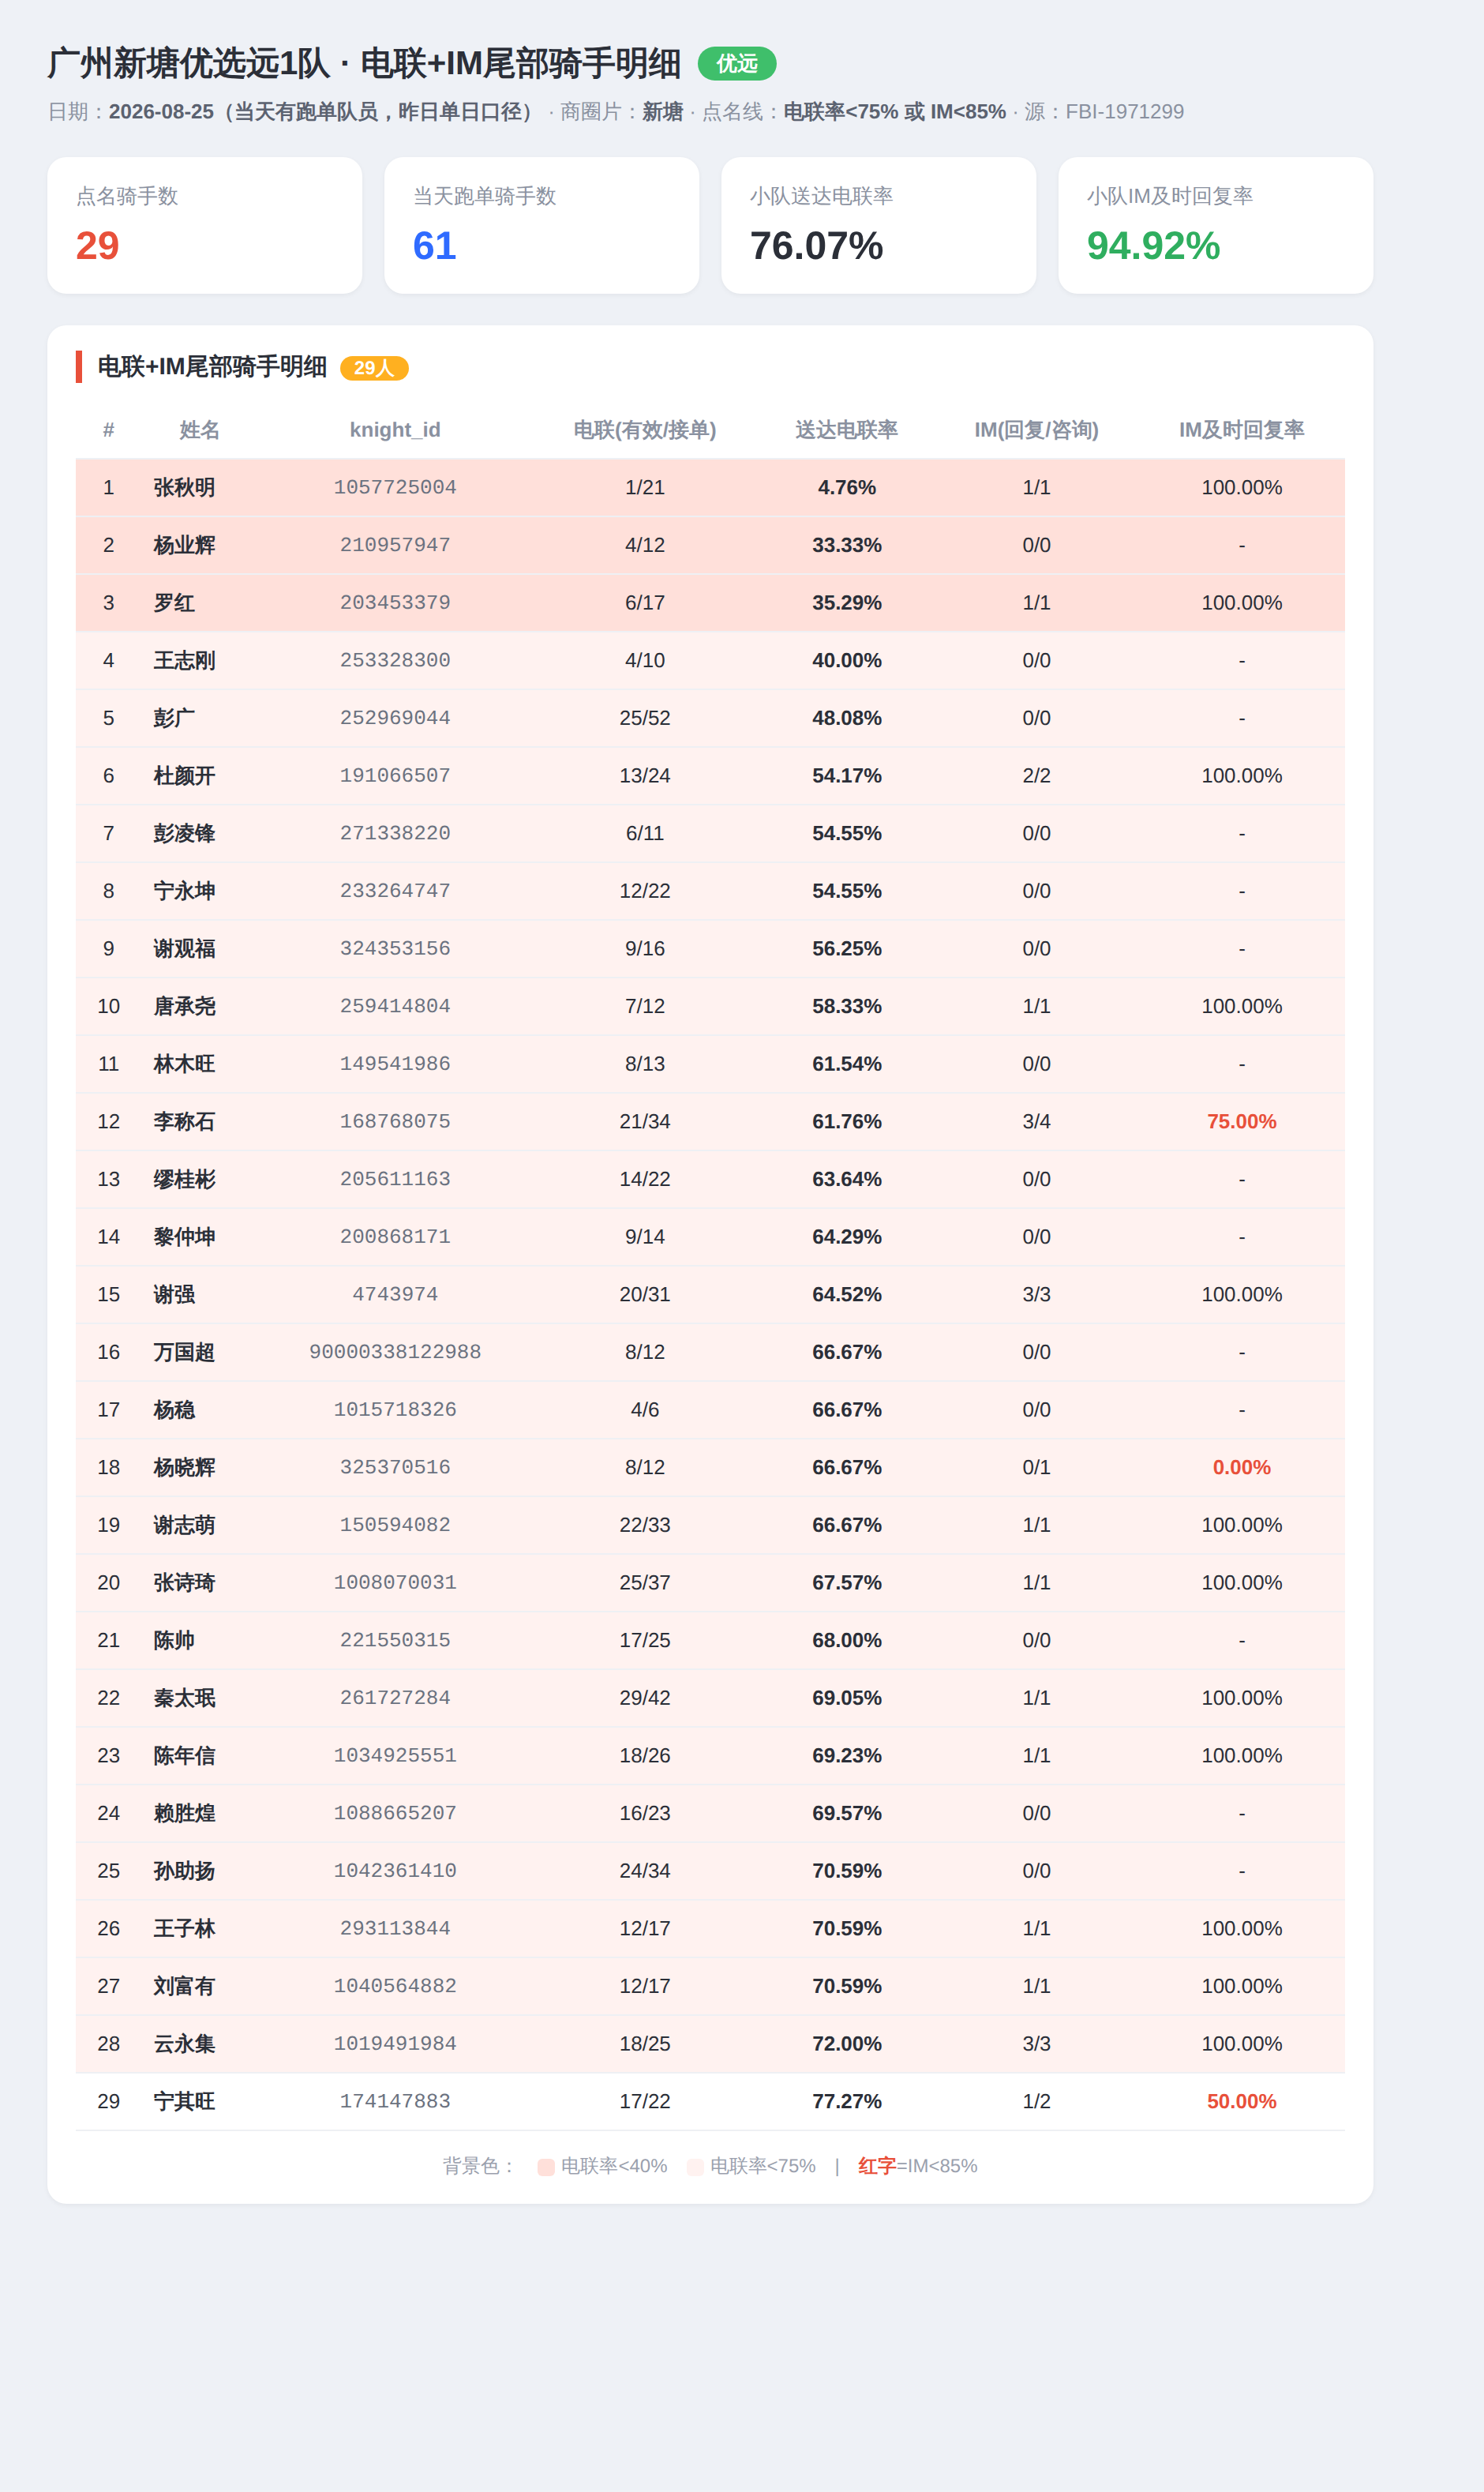
Task: Select the row for 张秋明
Action: coord(710,488)
